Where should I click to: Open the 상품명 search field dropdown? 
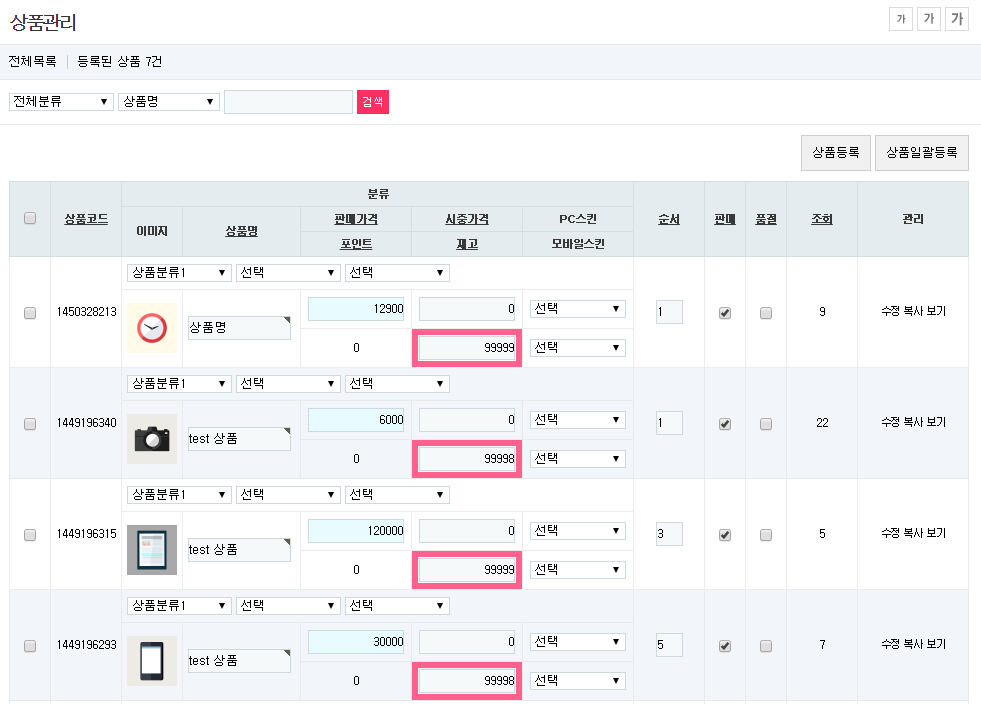pos(169,101)
